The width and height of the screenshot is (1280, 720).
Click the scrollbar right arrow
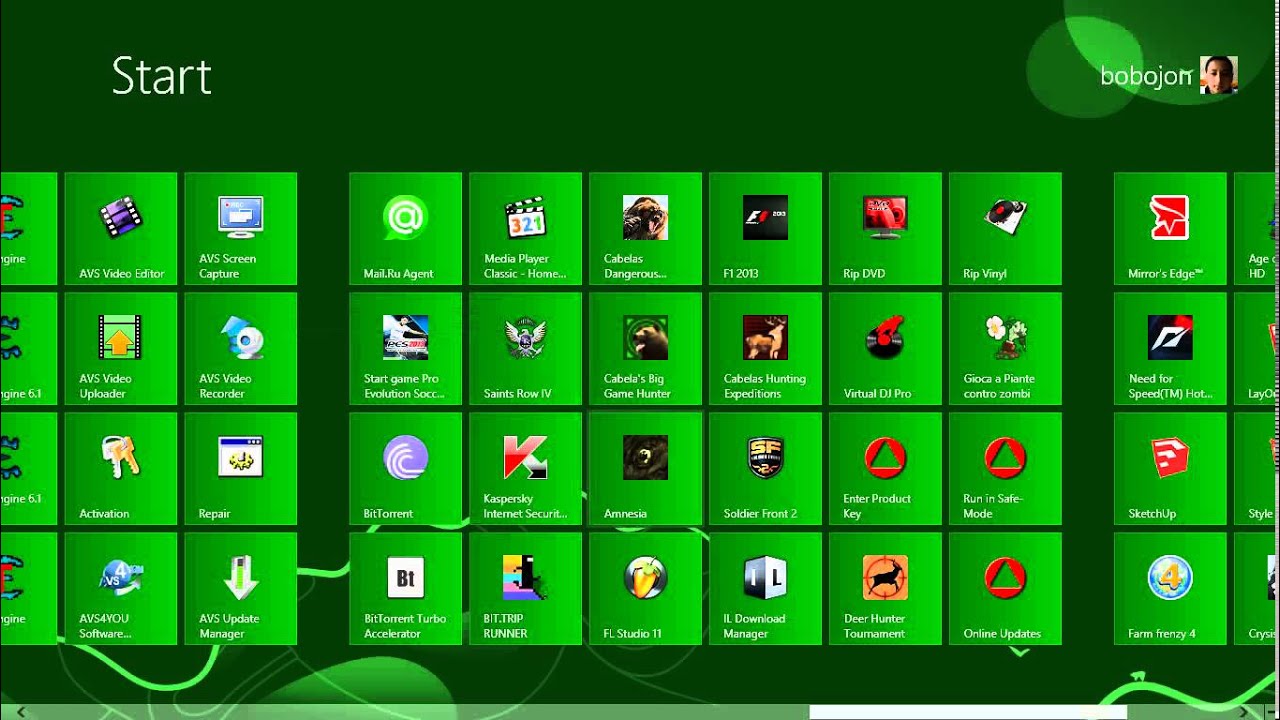click(x=1243, y=712)
